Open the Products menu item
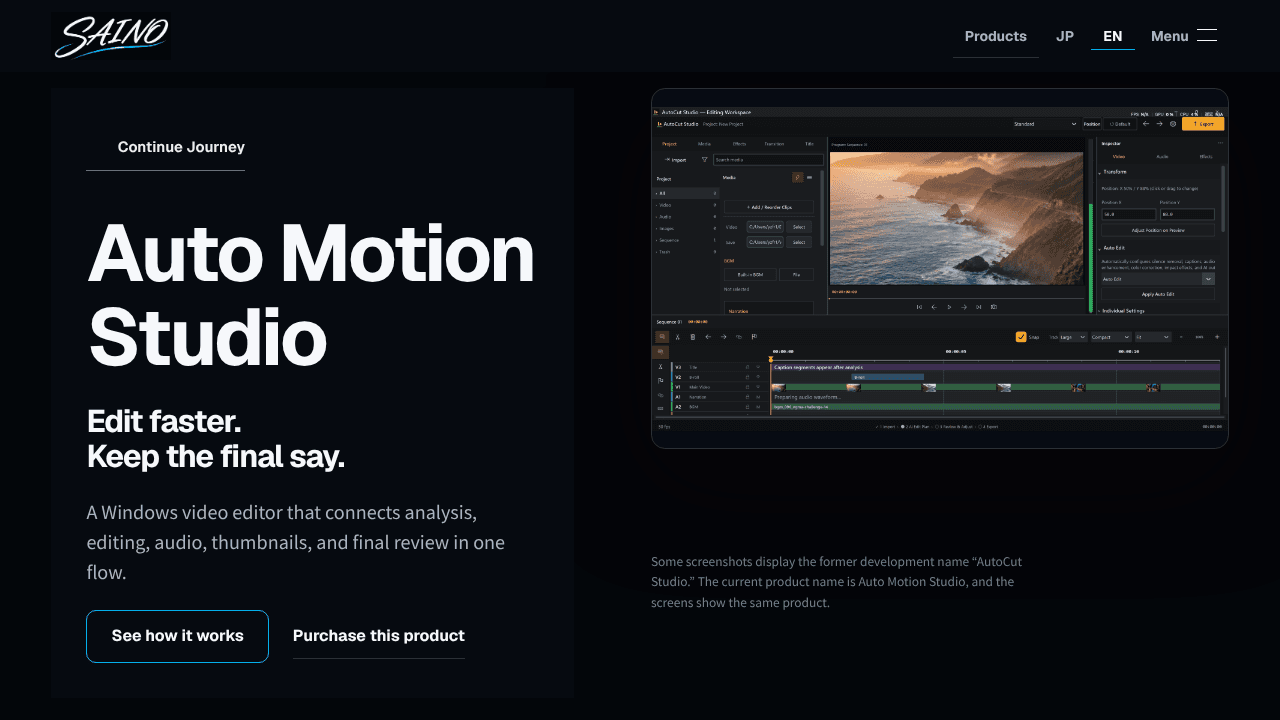Screen dimensions: 1280x720 (995, 36)
